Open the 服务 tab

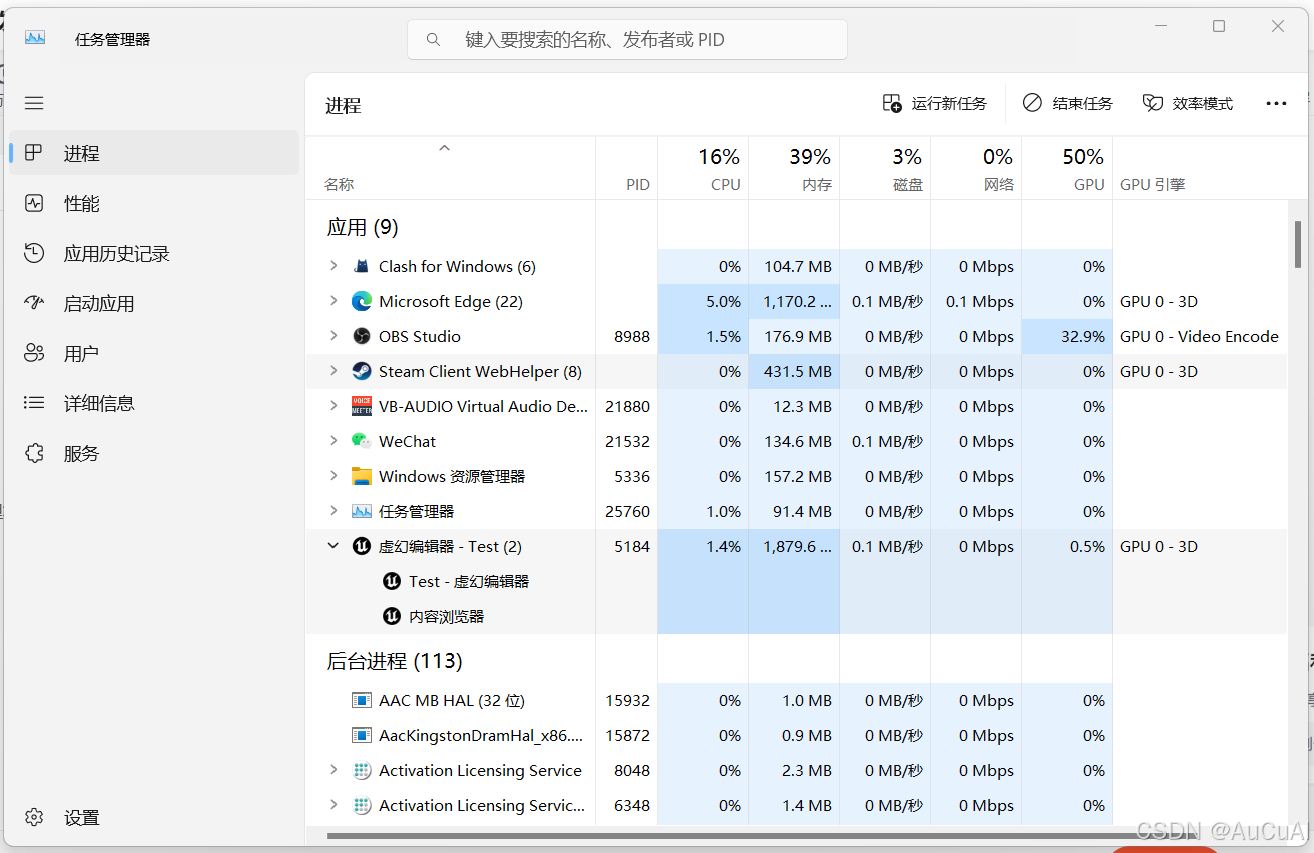pos(154,453)
